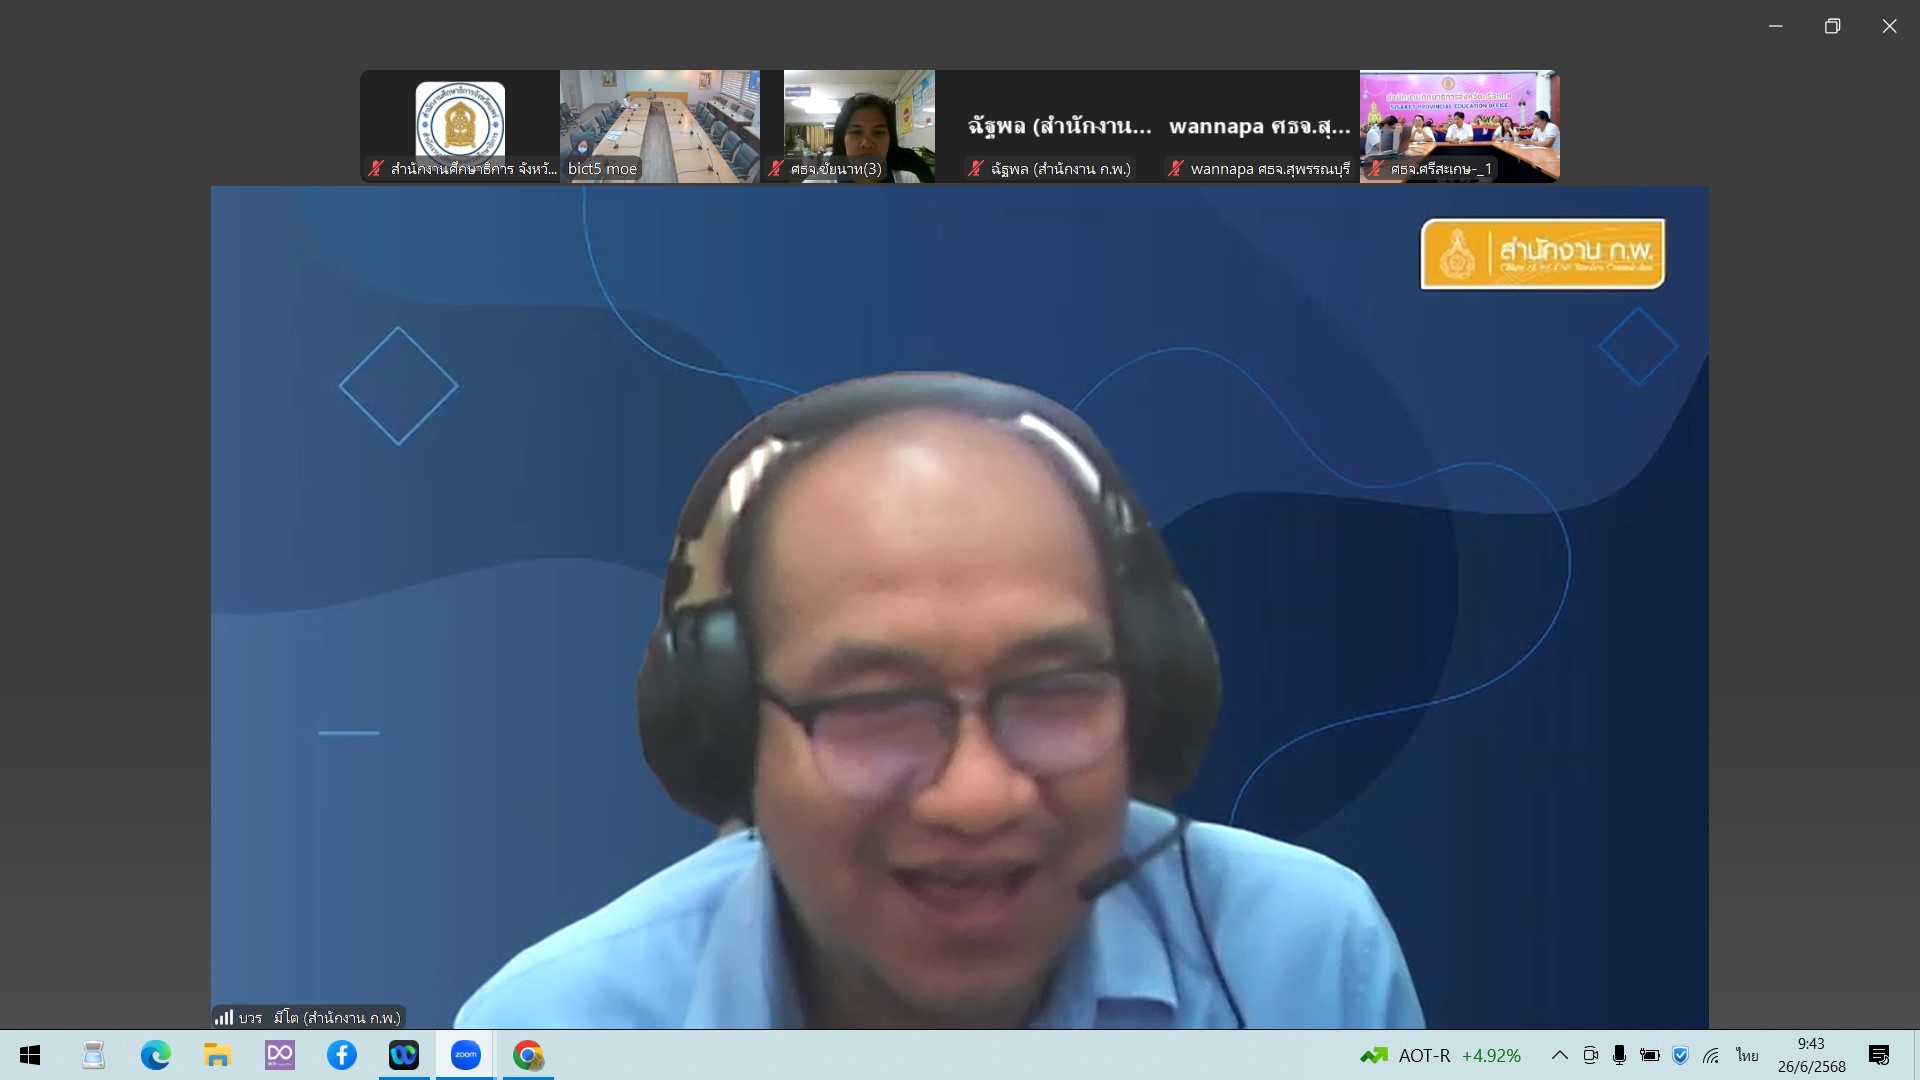Check the battery status icon
Screen dimensions: 1920x1080
tap(1650, 1055)
